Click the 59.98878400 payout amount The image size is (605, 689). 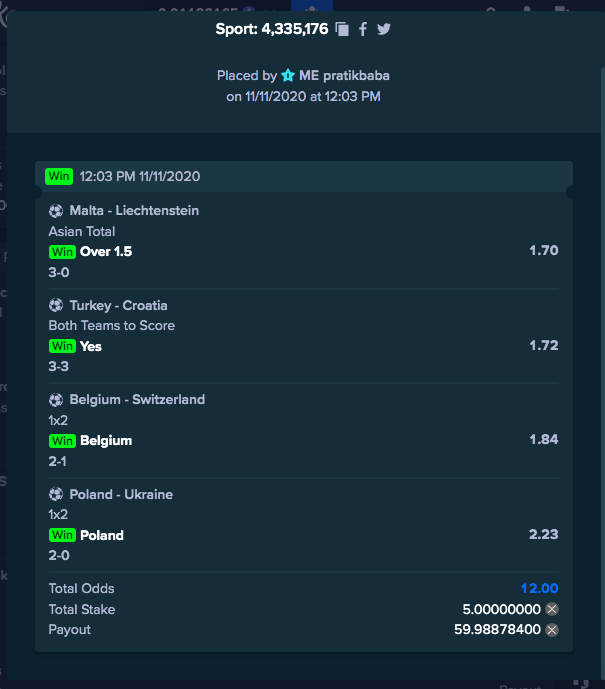click(x=497, y=630)
